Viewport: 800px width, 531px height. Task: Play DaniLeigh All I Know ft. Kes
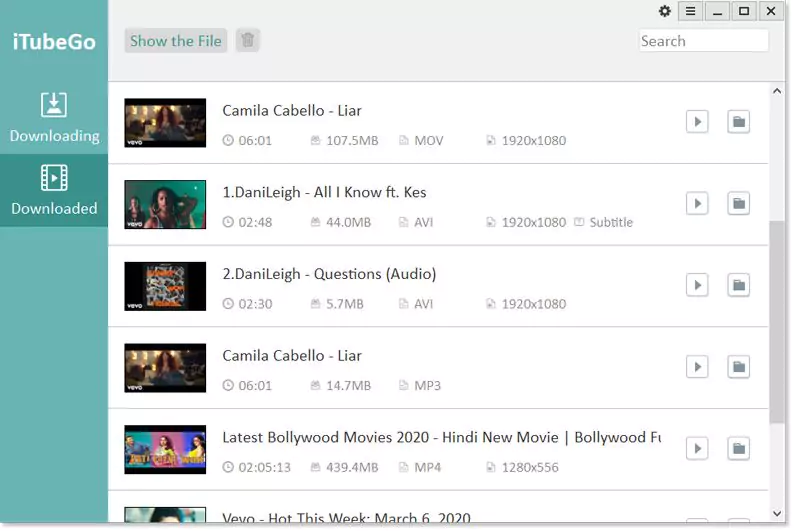pyautogui.click(x=697, y=204)
